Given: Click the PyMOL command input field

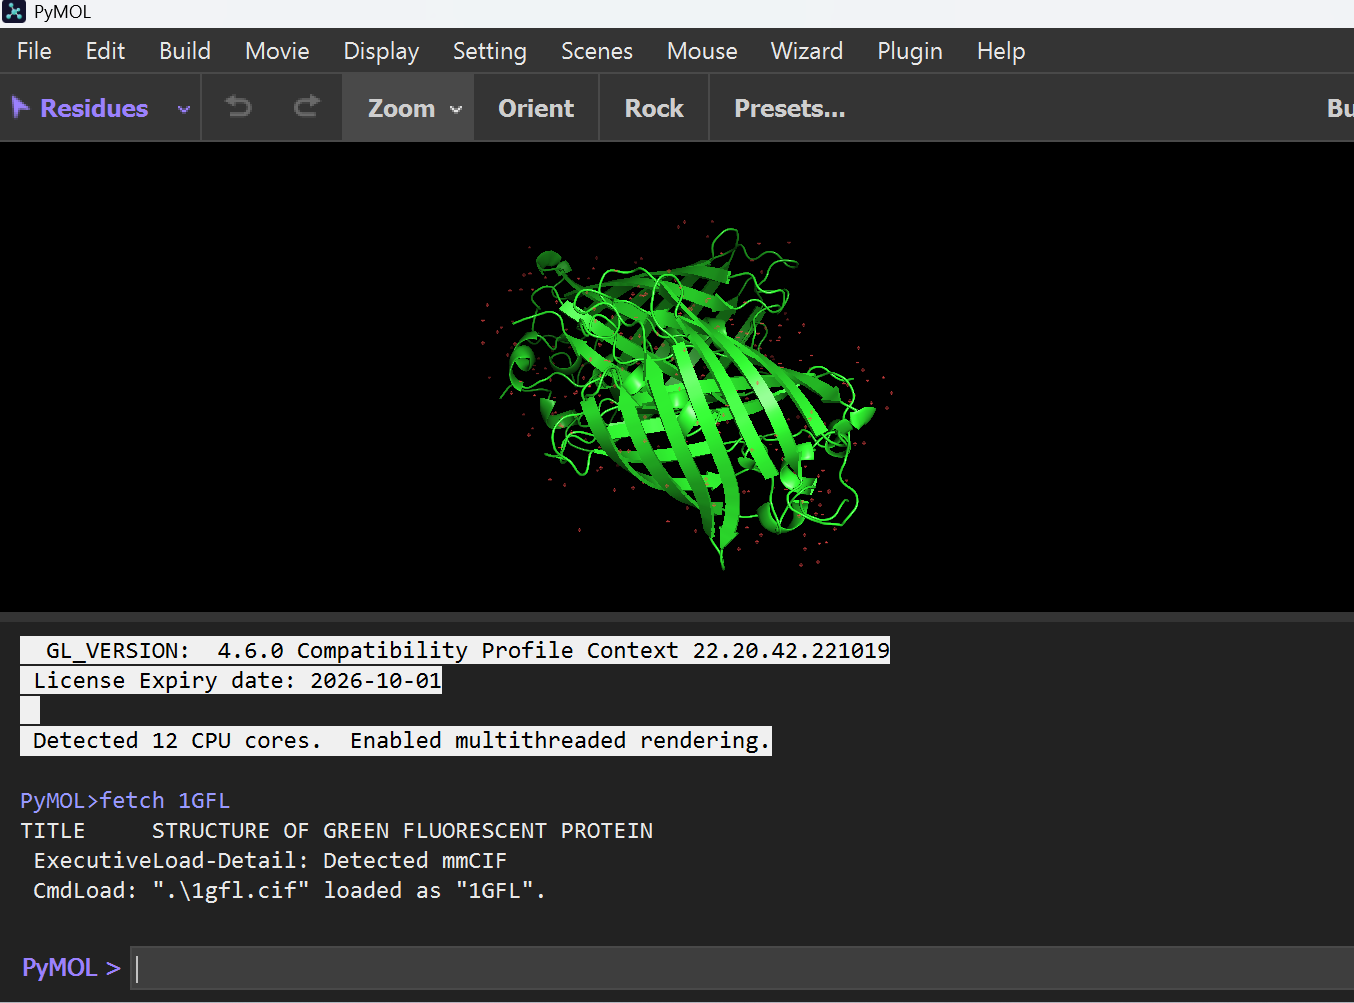Looking at the screenshot, I should click(x=742, y=968).
